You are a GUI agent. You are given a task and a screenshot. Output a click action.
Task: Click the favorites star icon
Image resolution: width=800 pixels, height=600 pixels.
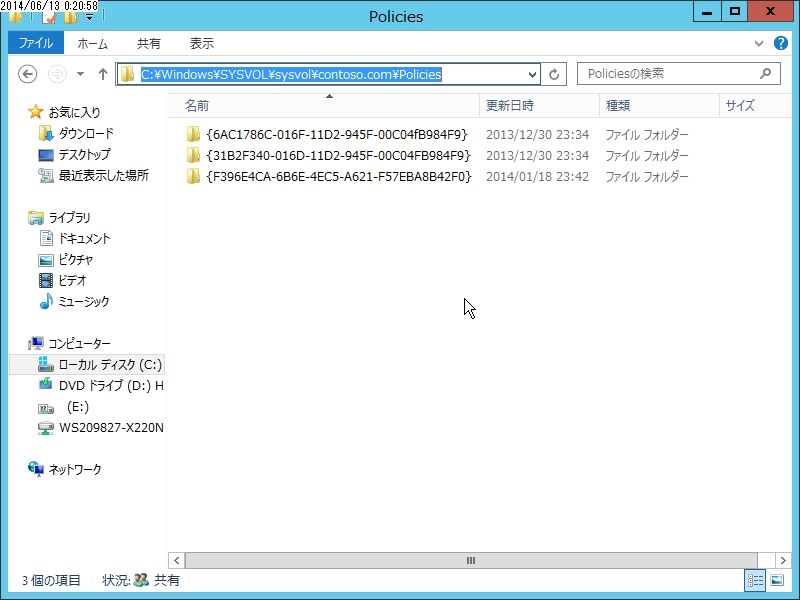(x=35, y=112)
